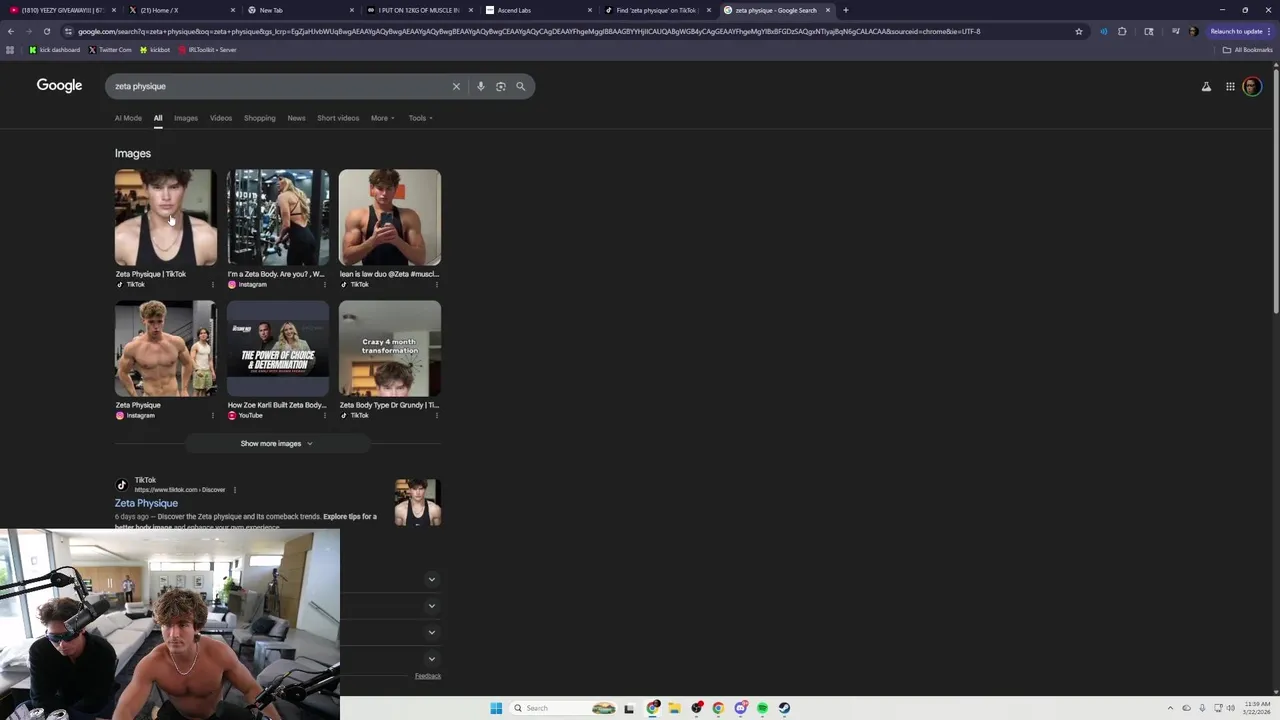Open Crazy 4 month transformation thumbnail
Viewport: 1280px width, 720px height.
point(389,349)
